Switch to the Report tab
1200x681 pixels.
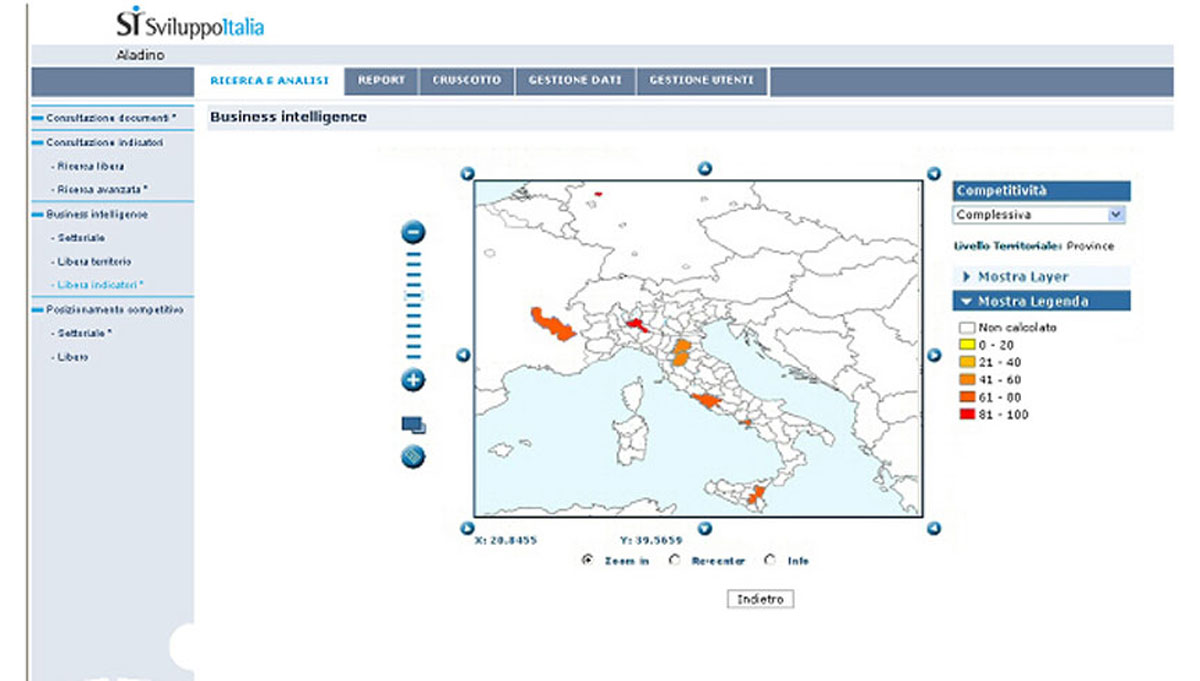click(x=381, y=81)
